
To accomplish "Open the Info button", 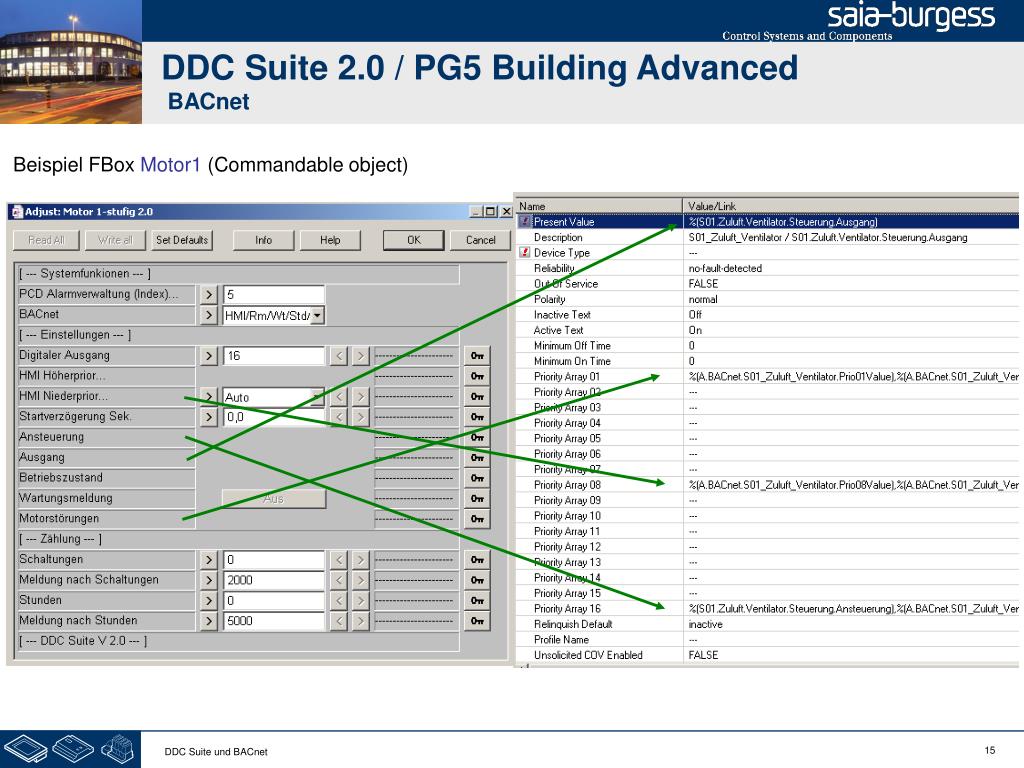I will [263, 240].
